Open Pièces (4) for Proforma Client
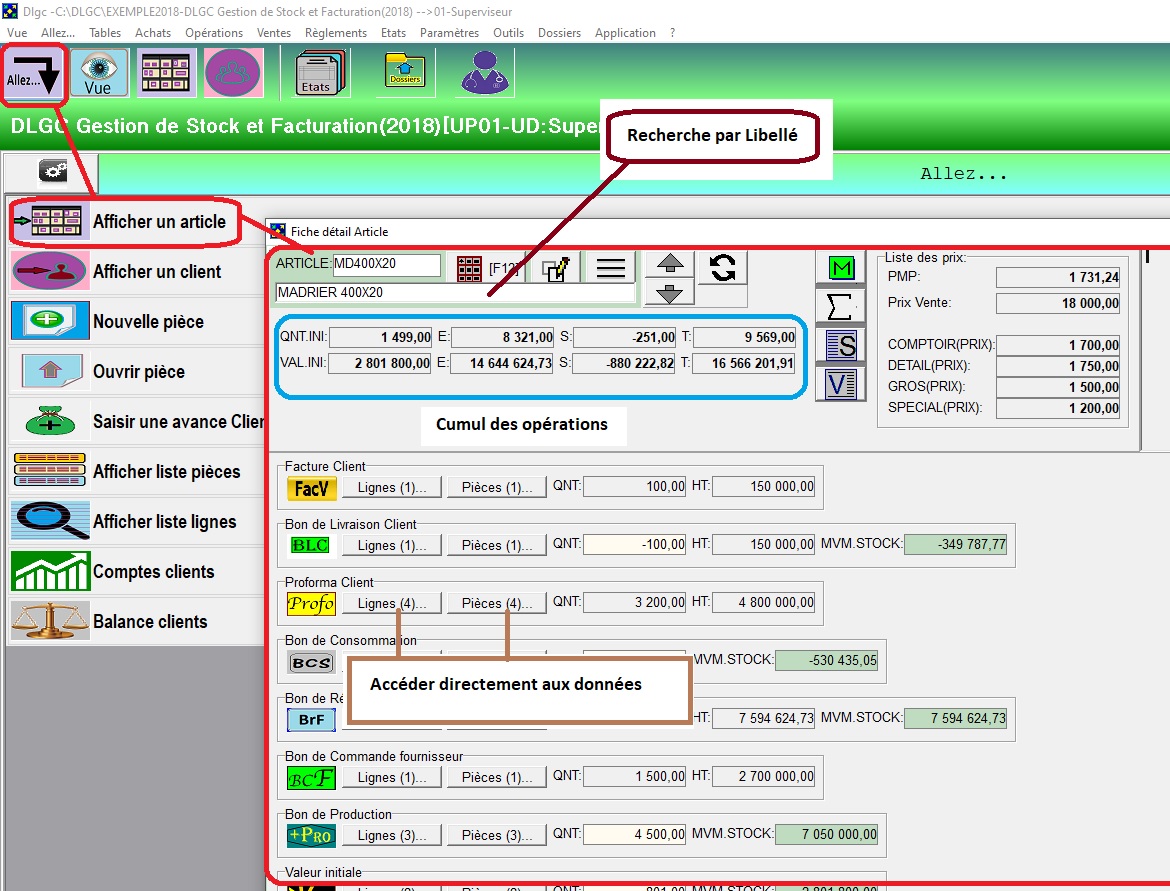 pyautogui.click(x=497, y=604)
